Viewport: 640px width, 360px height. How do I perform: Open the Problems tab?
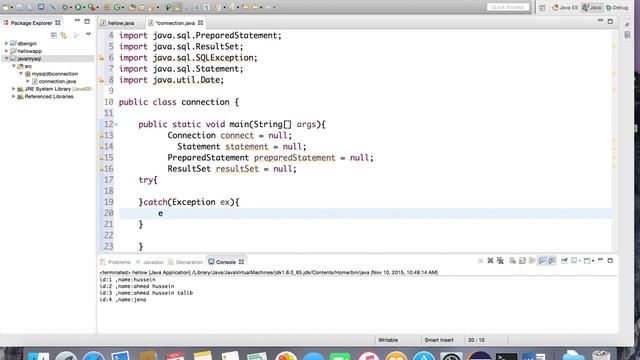point(116,262)
